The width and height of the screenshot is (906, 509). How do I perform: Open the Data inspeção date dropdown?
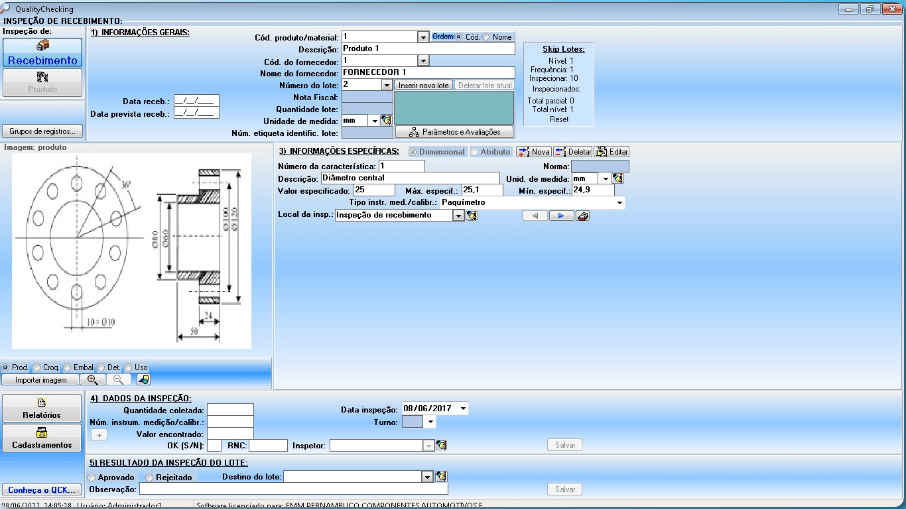[463, 408]
